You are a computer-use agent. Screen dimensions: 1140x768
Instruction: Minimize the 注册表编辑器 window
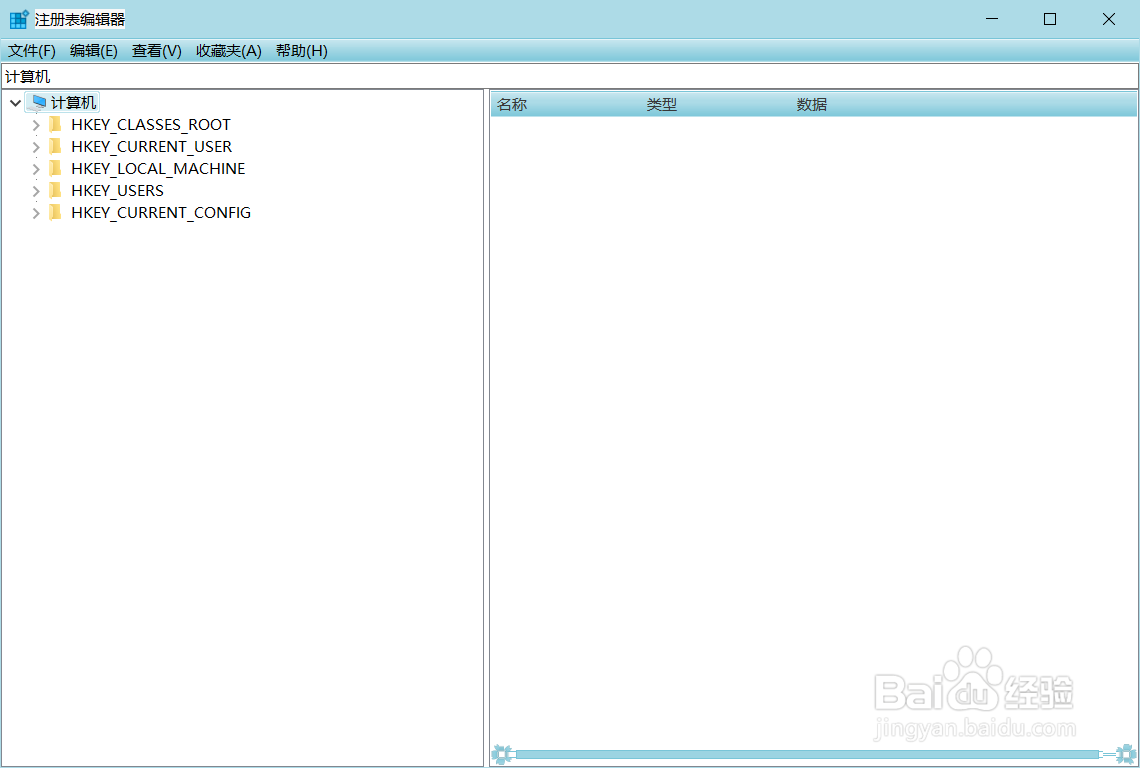(992, 19)
